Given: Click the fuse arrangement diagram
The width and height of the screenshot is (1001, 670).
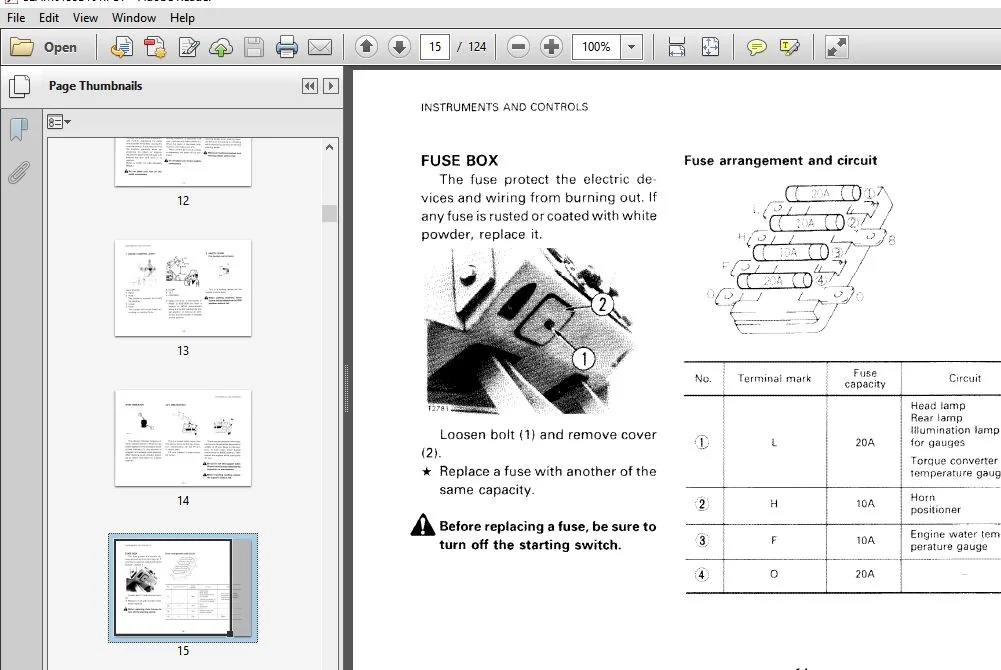Looking at the screenshot, I should [x=802, y=259].
